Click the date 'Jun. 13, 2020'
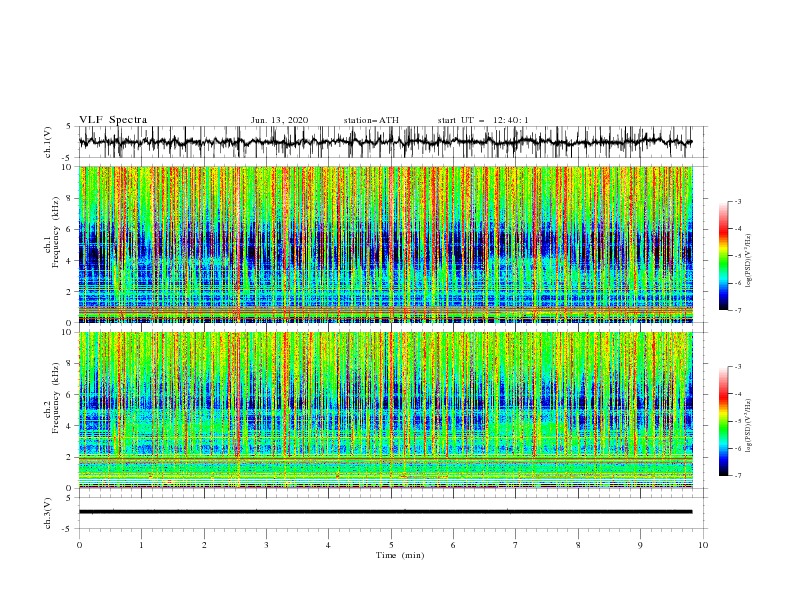The width and height of the screenshot is (792, 612). click(279, 120)
